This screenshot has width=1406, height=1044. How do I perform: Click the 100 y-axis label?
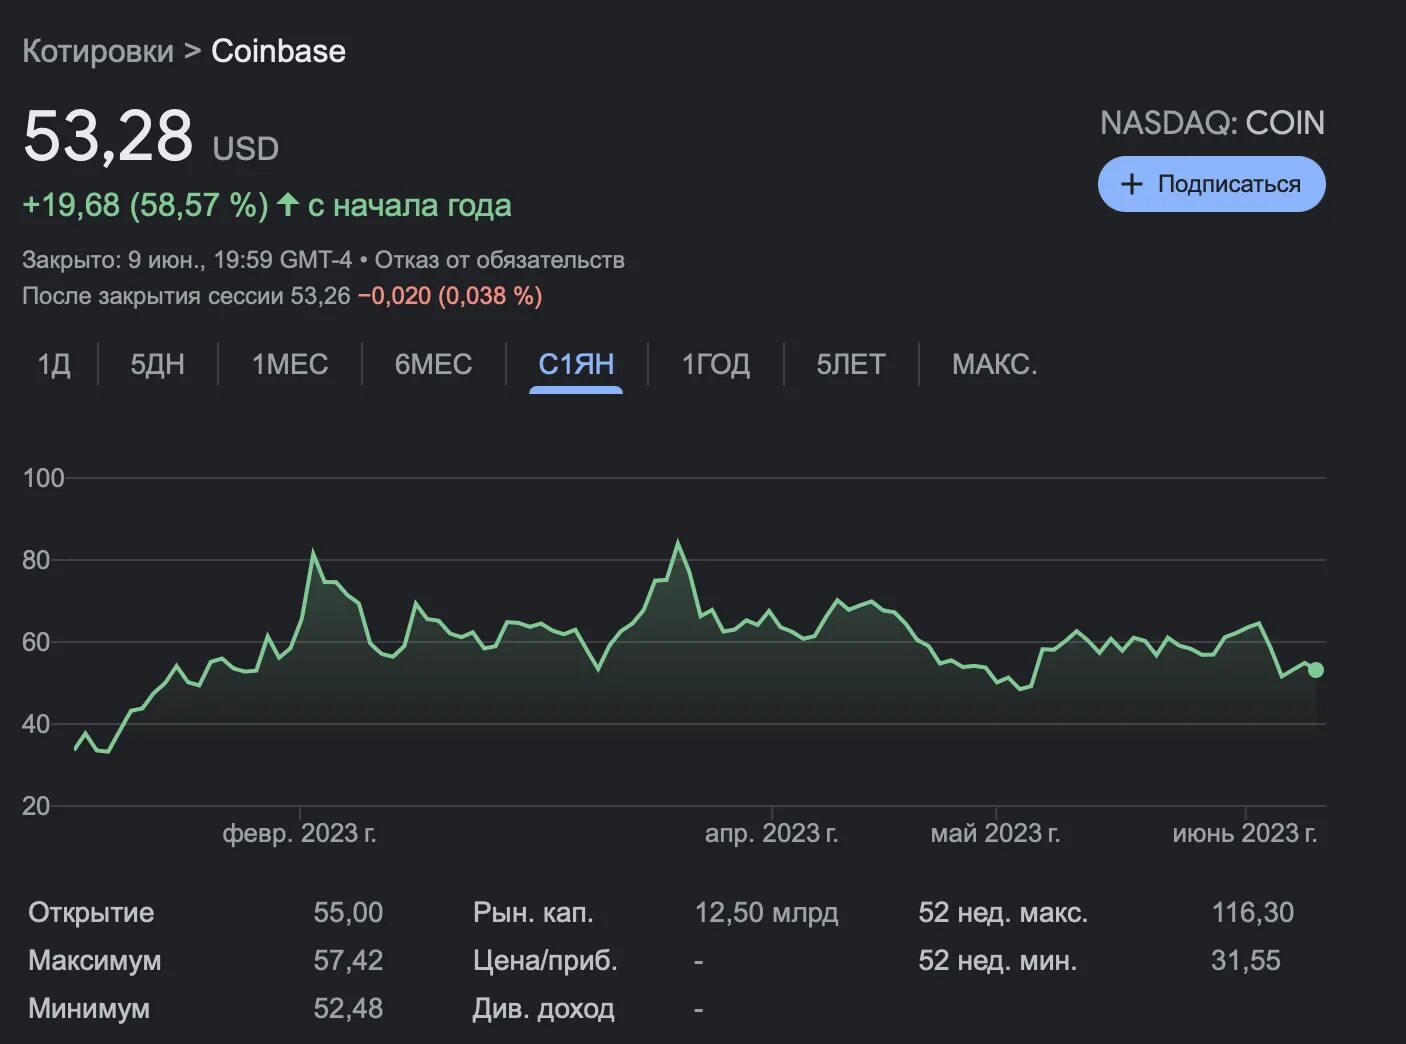43,478
